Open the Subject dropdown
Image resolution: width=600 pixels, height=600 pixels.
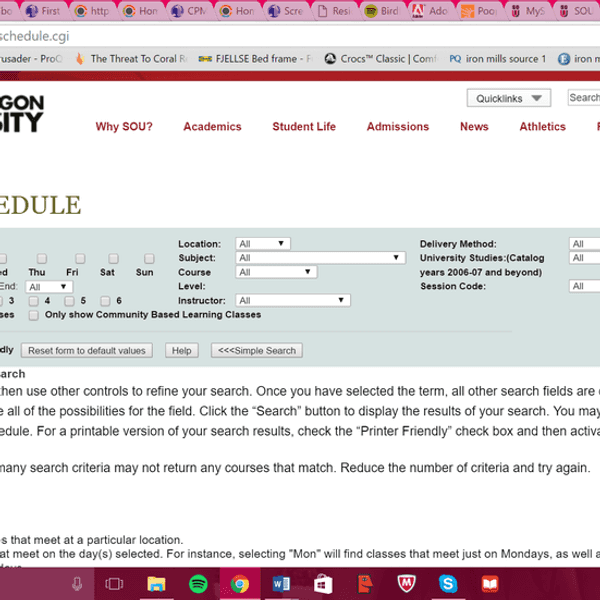tap(321, 258)
